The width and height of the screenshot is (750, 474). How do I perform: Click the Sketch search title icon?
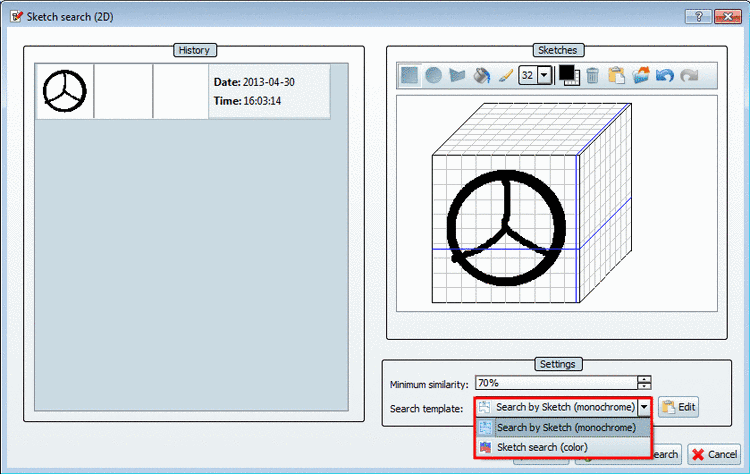coord(16,17)
